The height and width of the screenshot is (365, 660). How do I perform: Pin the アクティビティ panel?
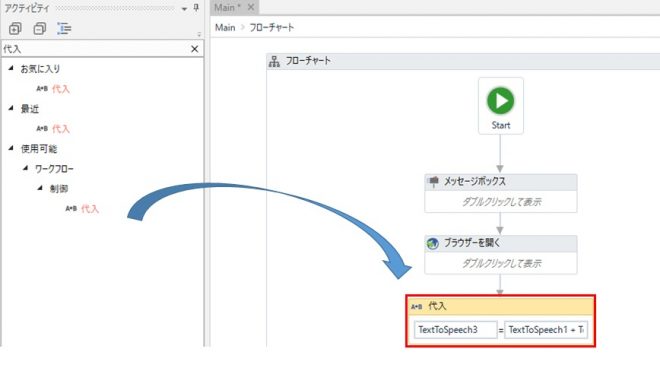[196, 8]
